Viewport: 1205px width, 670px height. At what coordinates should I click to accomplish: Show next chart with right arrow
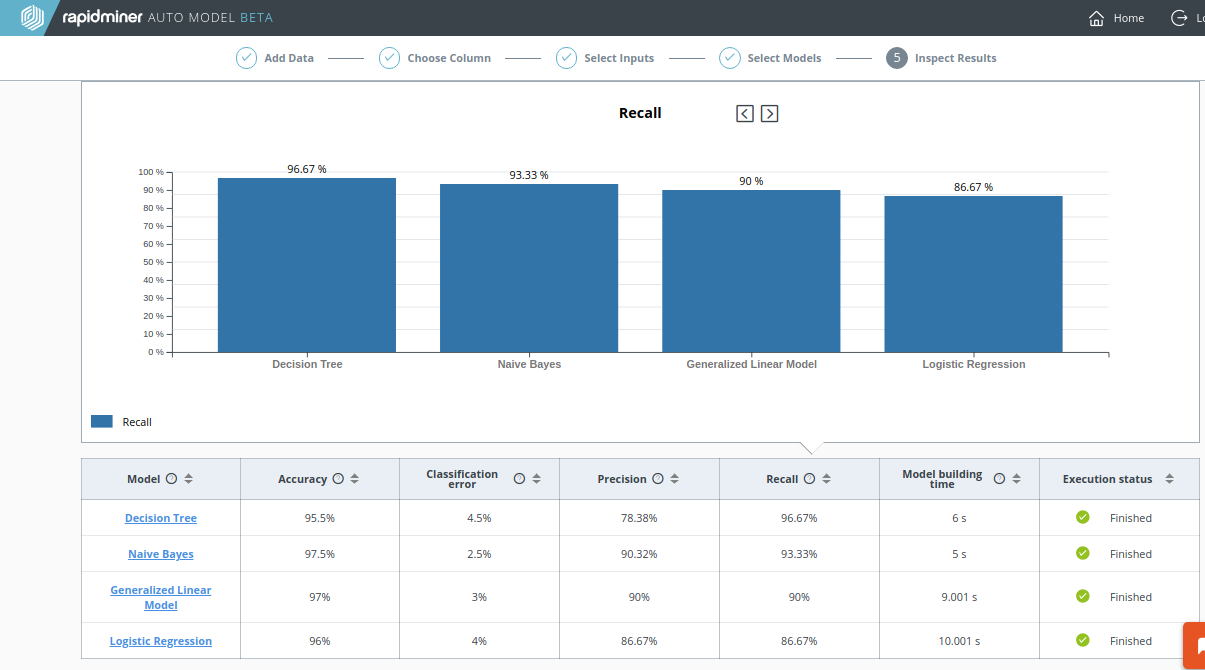pos(769,113)
